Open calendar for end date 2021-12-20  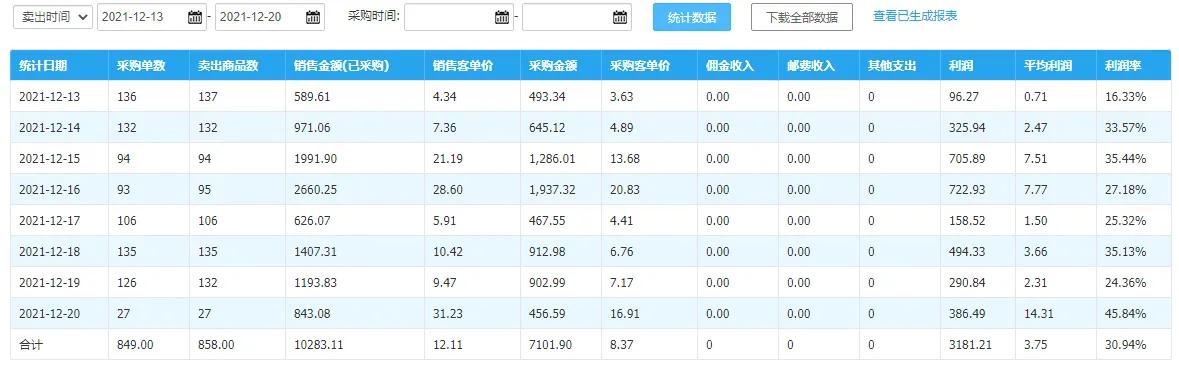click(313, 17)
